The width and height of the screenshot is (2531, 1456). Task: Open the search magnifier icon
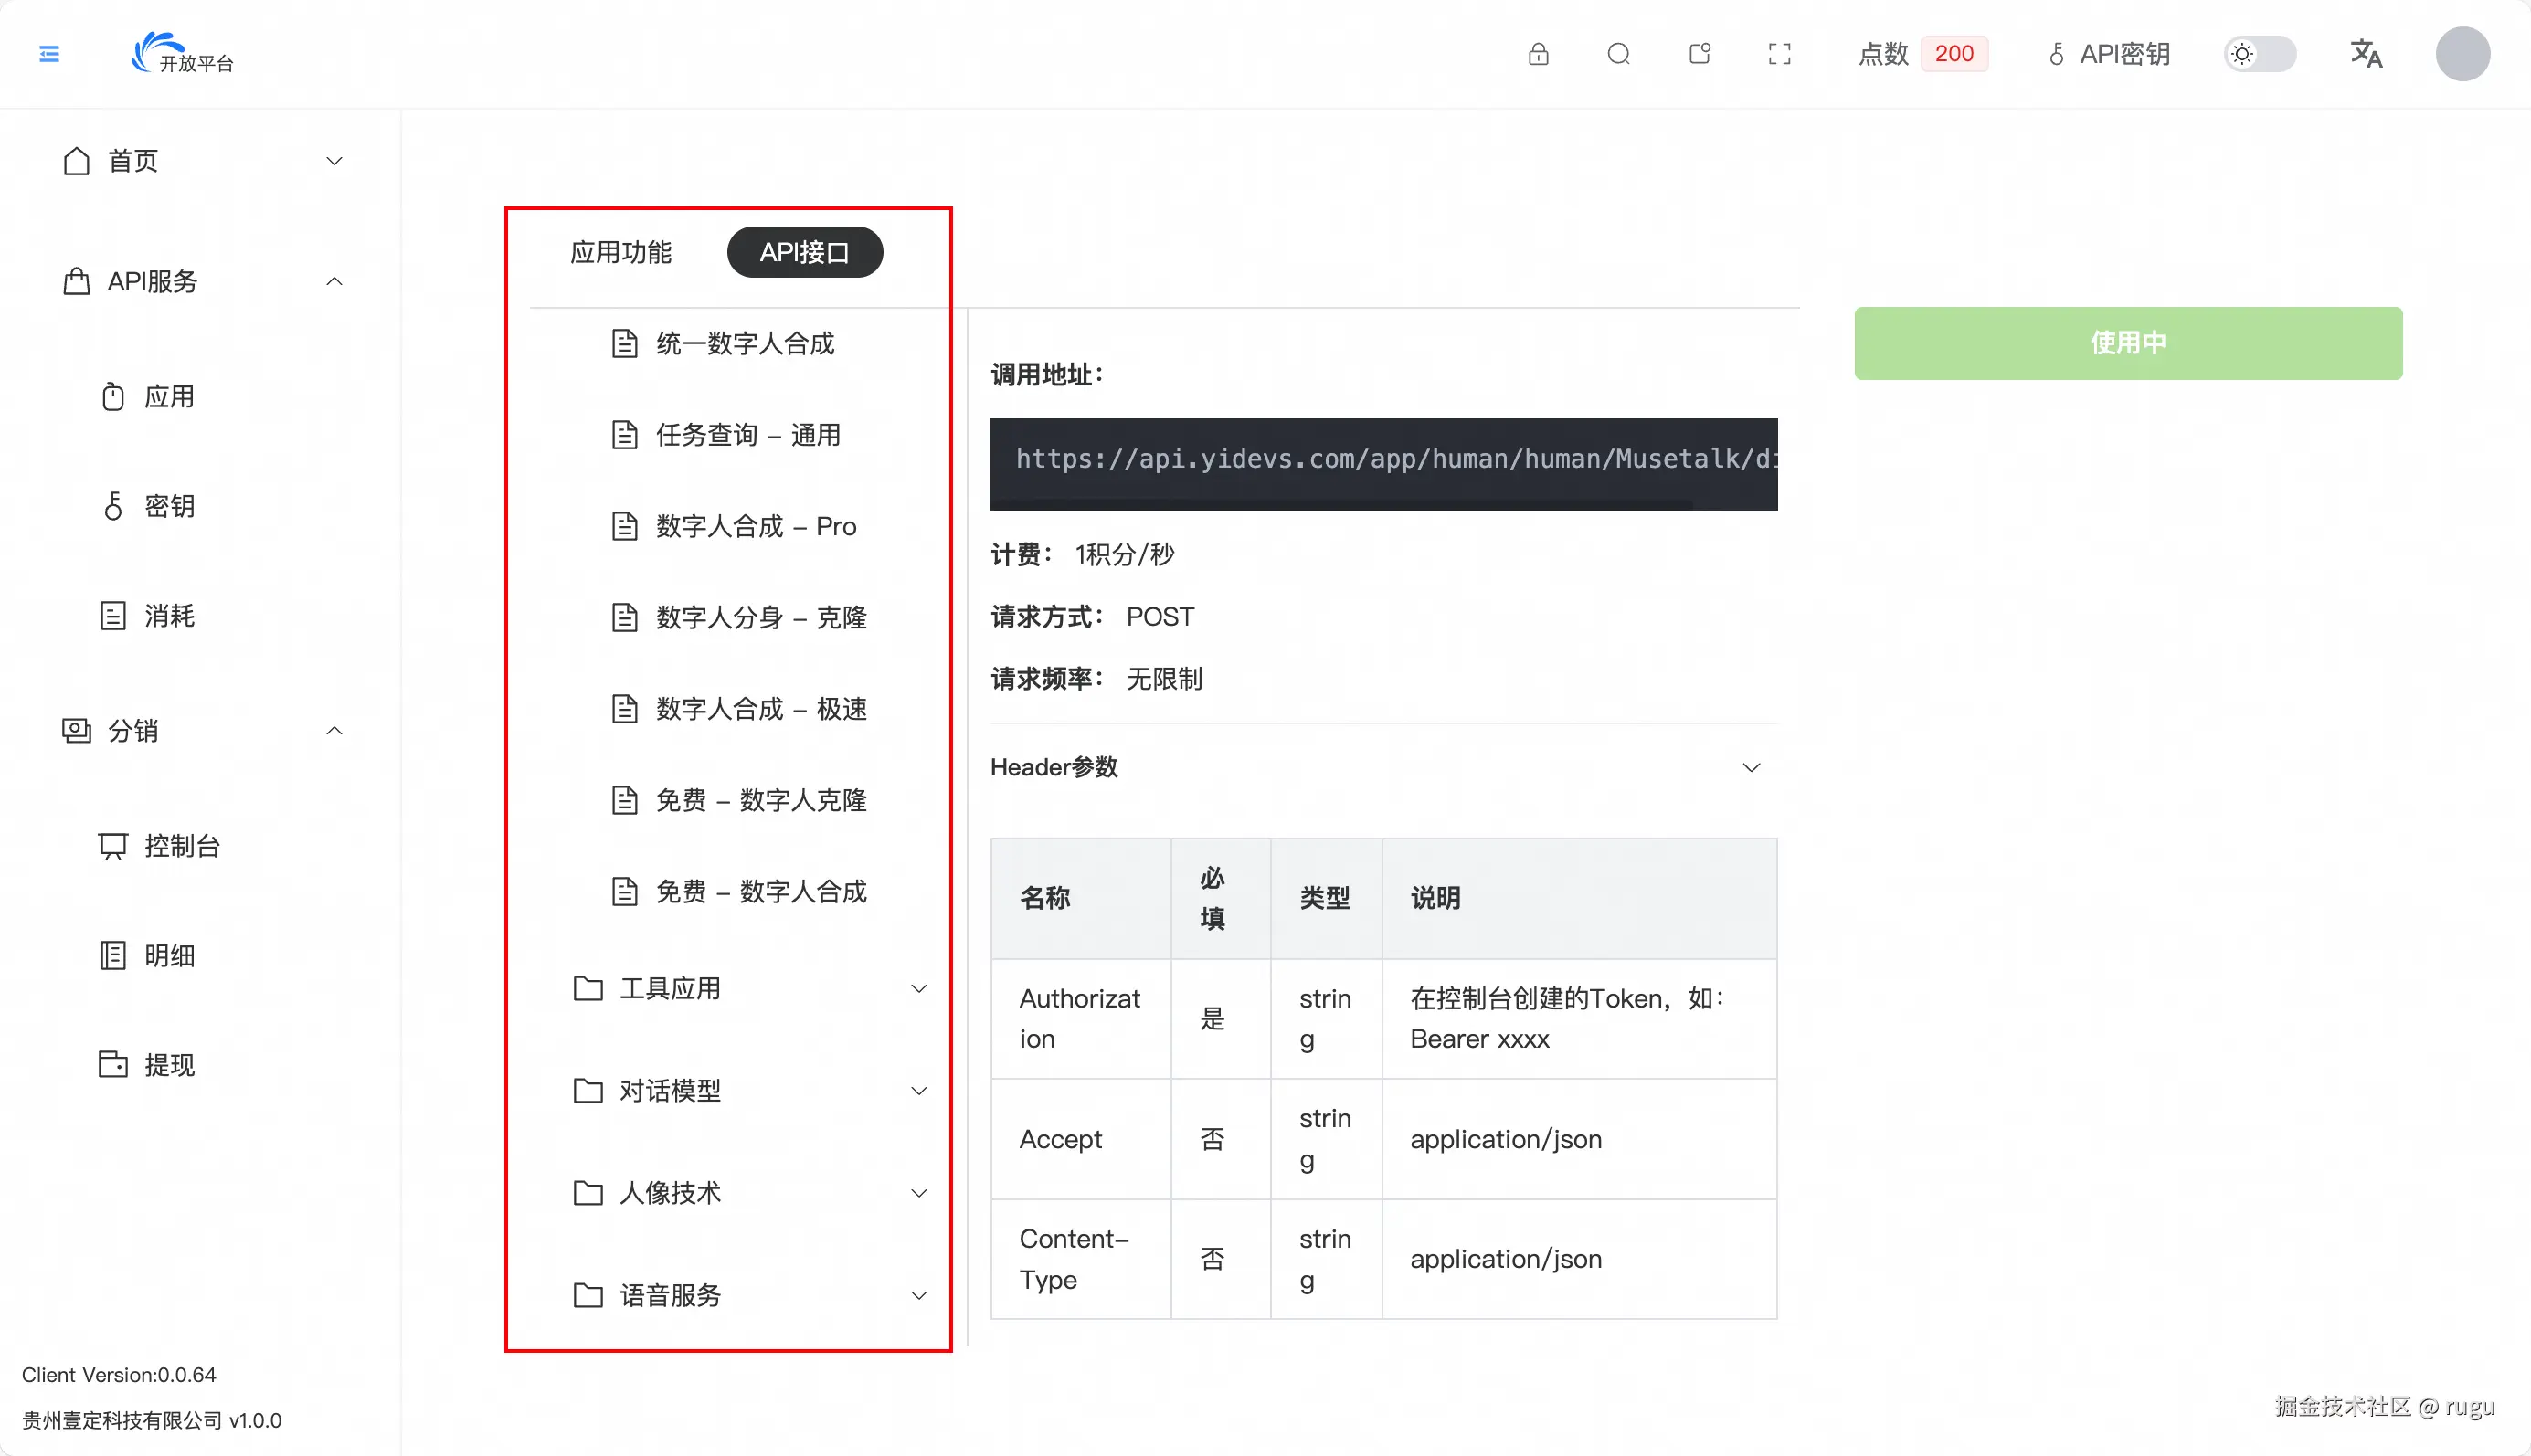click(x=1618, y=54)
